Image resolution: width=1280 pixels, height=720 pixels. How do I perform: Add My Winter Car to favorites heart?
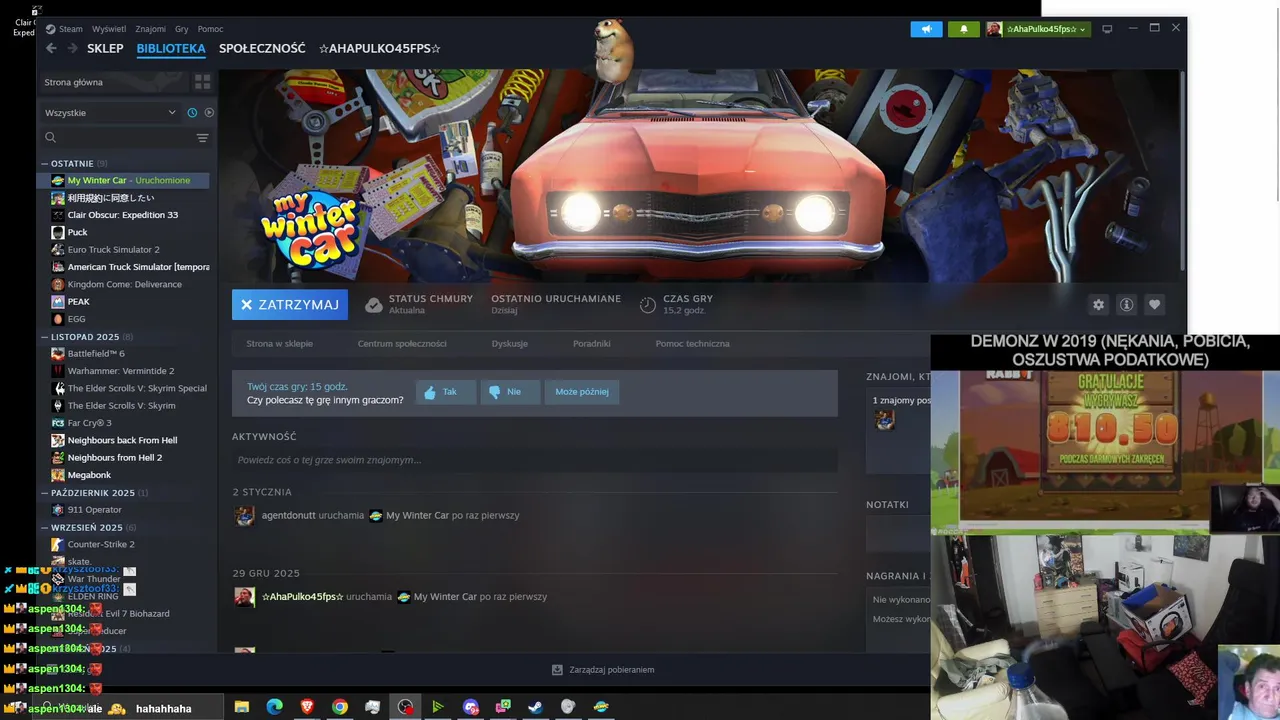click(x=1154, y=305)
